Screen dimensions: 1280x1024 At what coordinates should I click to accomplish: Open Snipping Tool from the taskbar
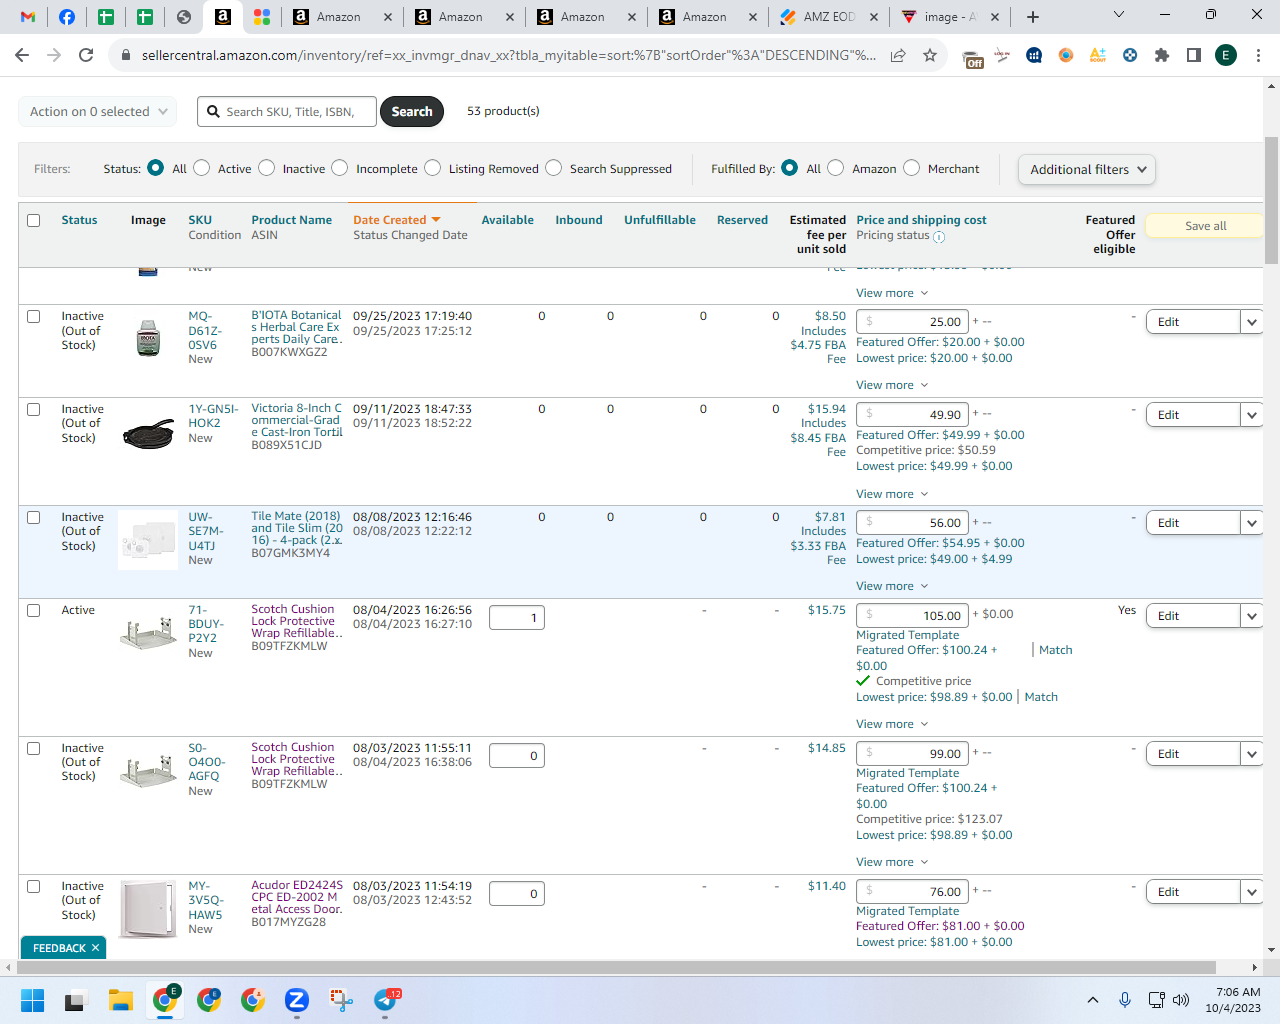[x=341, y=1000]
